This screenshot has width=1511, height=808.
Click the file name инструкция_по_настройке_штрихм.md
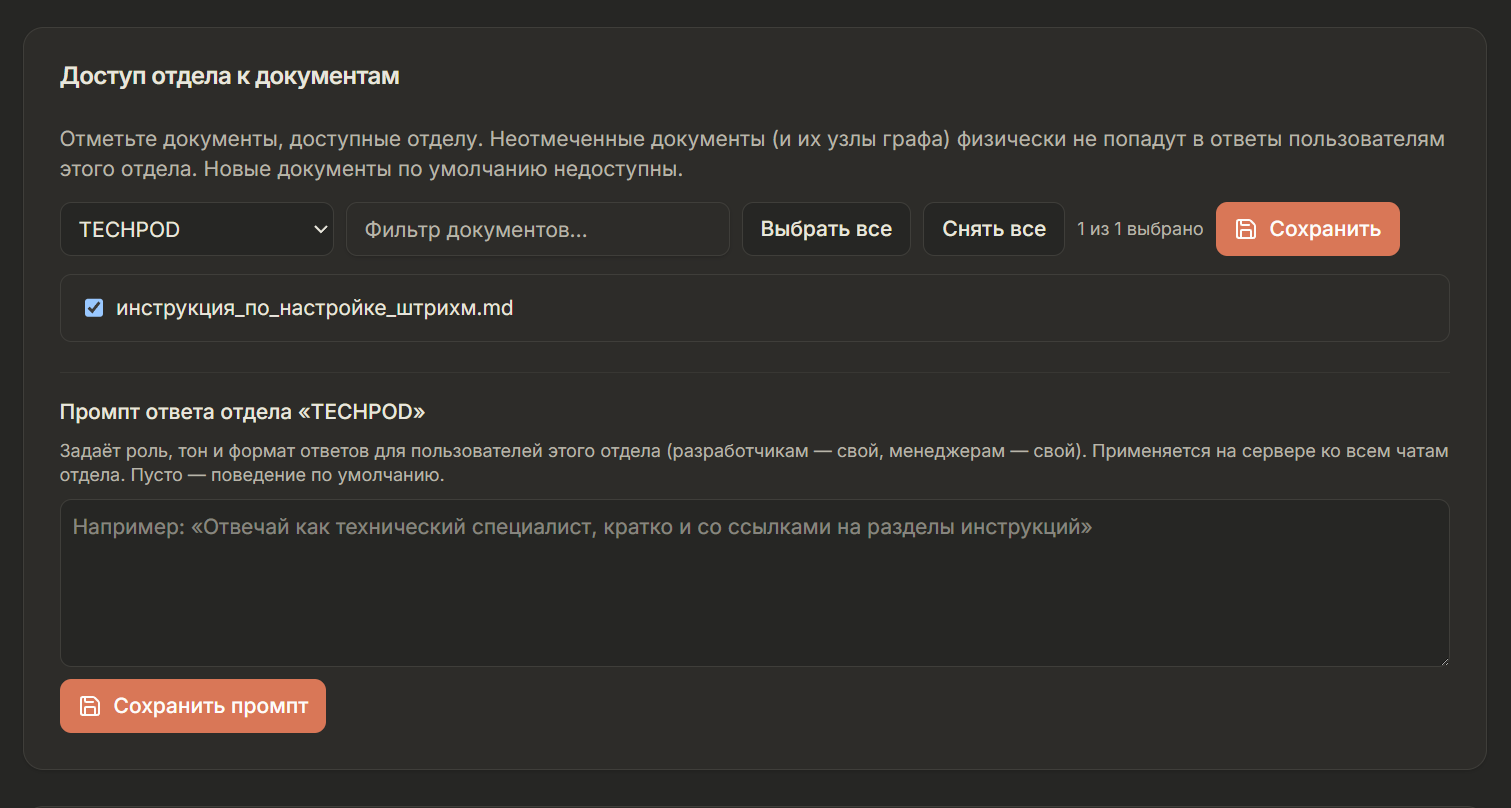click(315, 308)
